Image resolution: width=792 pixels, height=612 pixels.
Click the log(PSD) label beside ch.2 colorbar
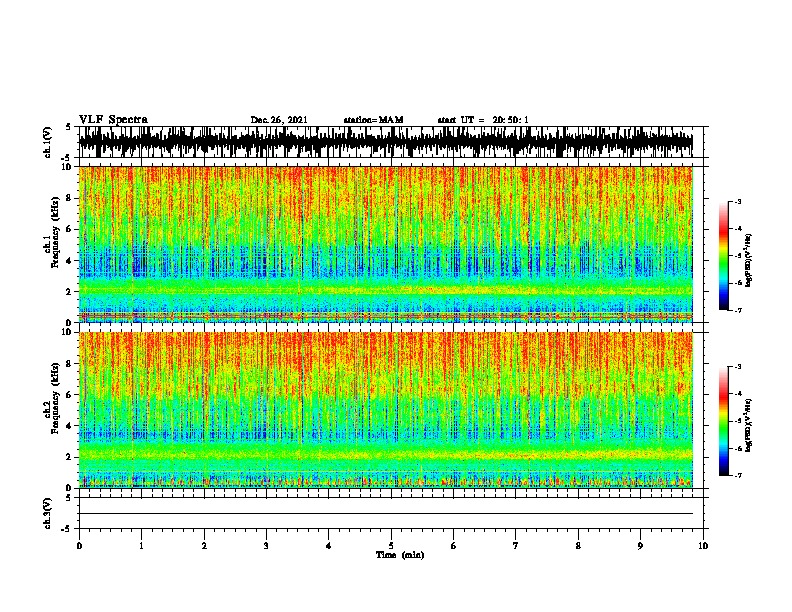pos(749,425)
